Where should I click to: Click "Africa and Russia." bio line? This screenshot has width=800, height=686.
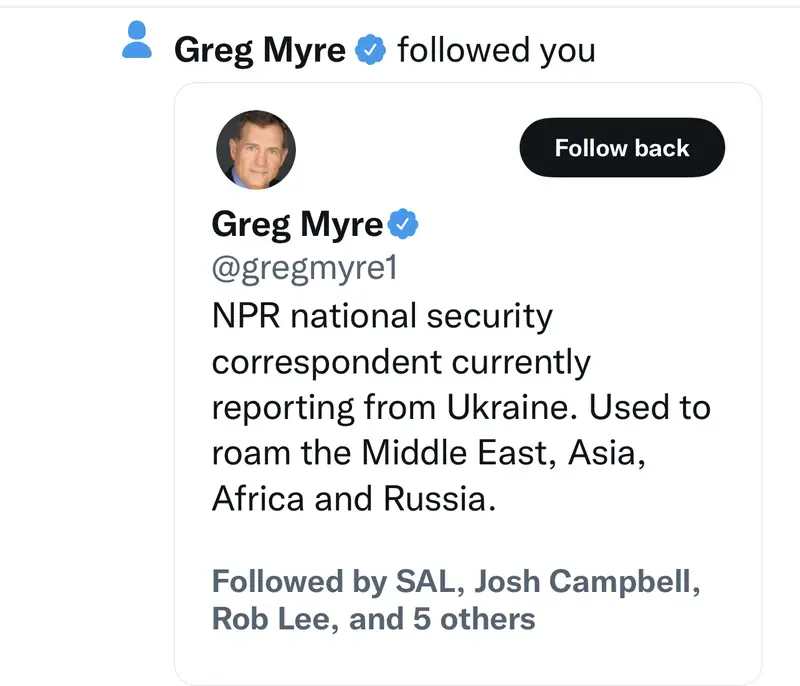[x=354, y=498]
